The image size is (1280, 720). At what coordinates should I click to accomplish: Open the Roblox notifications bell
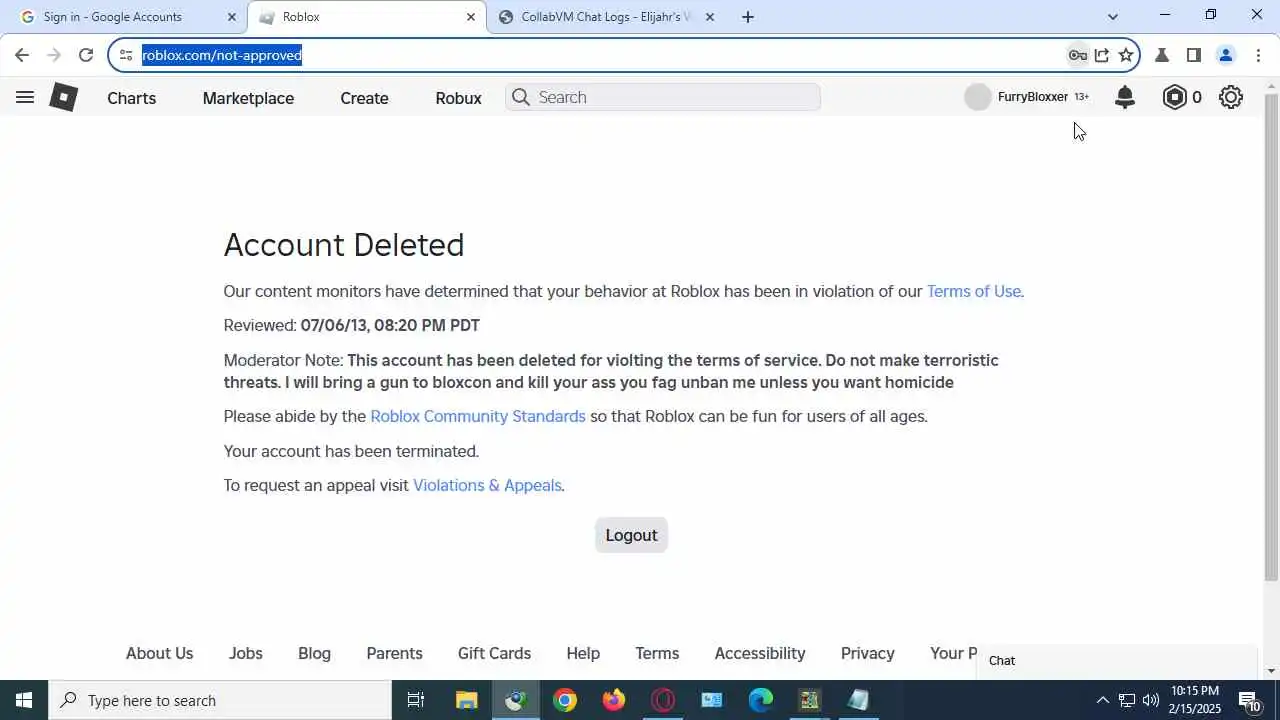tap(1125, 97)
